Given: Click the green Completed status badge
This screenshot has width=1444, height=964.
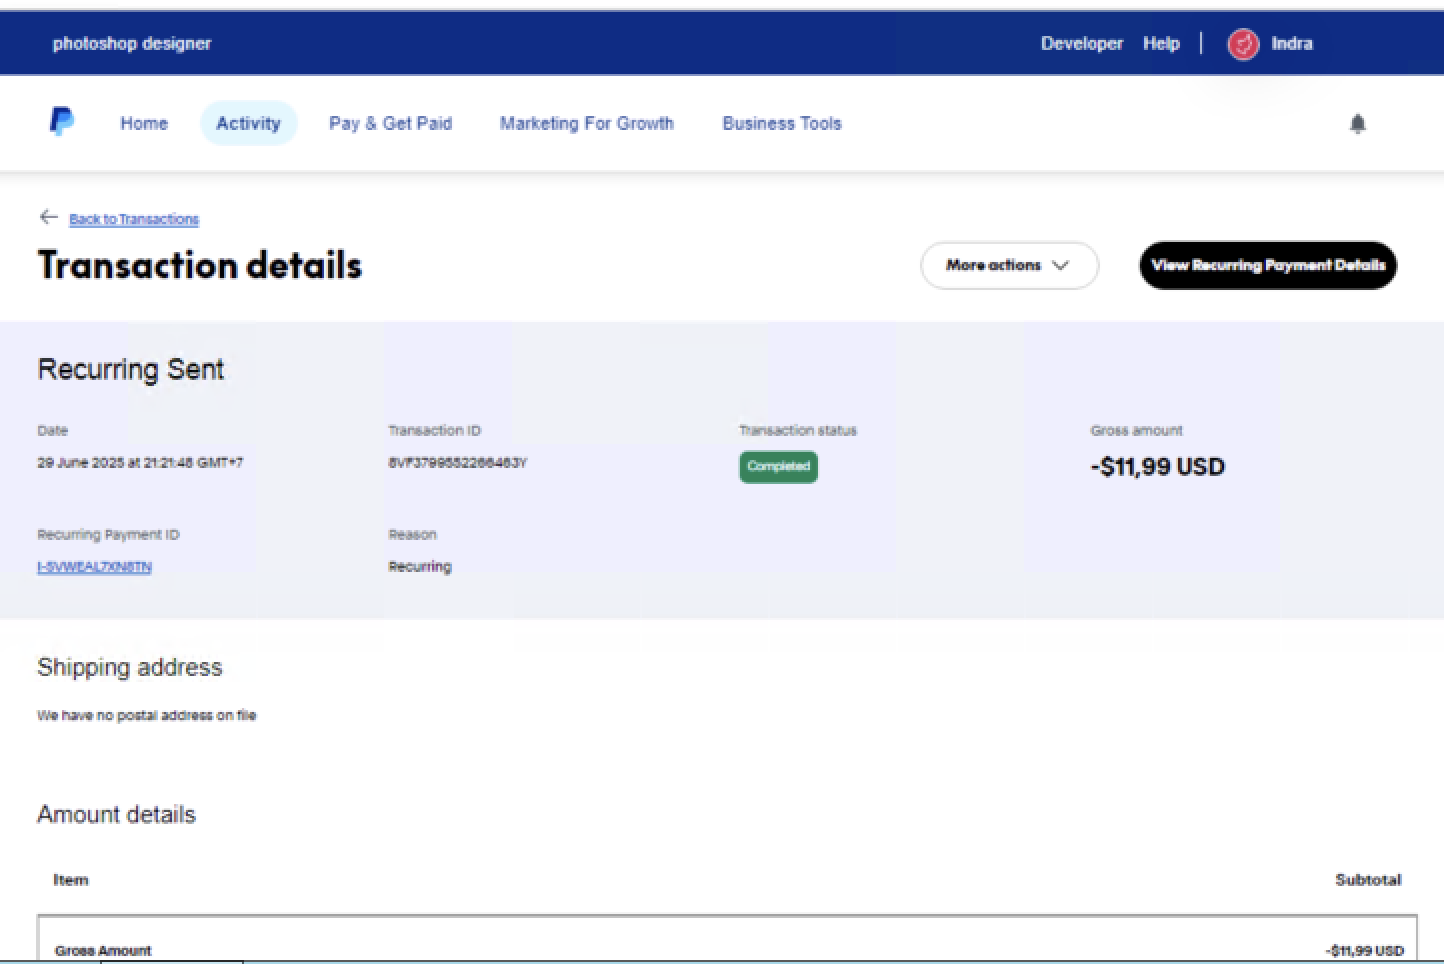Looking at the screenshot, I should tap(778, 467).
